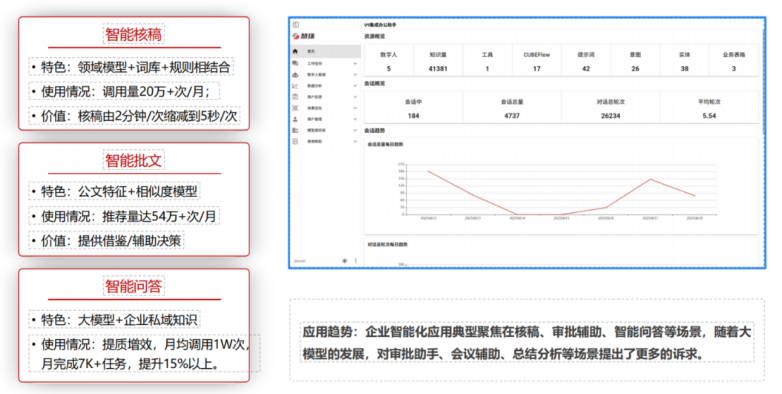Click the buildings icon in sidebar

click(295, 130)
